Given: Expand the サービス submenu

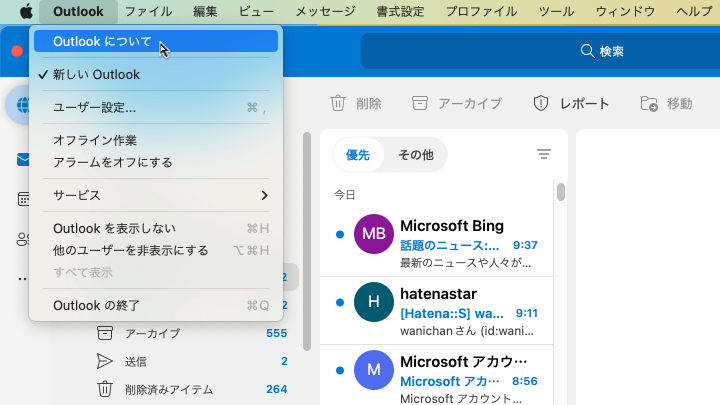Looking at the screenshot, I should [x=156, y=195].
